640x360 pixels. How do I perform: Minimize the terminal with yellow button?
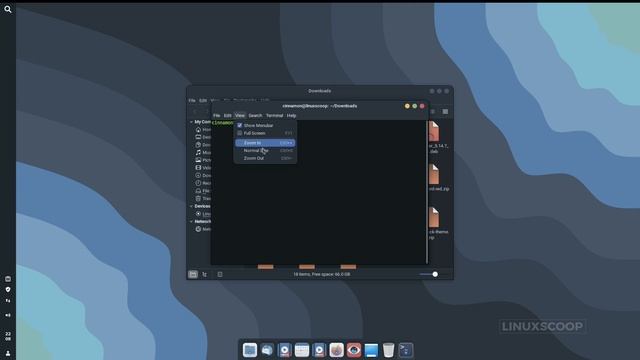point(407,106)
